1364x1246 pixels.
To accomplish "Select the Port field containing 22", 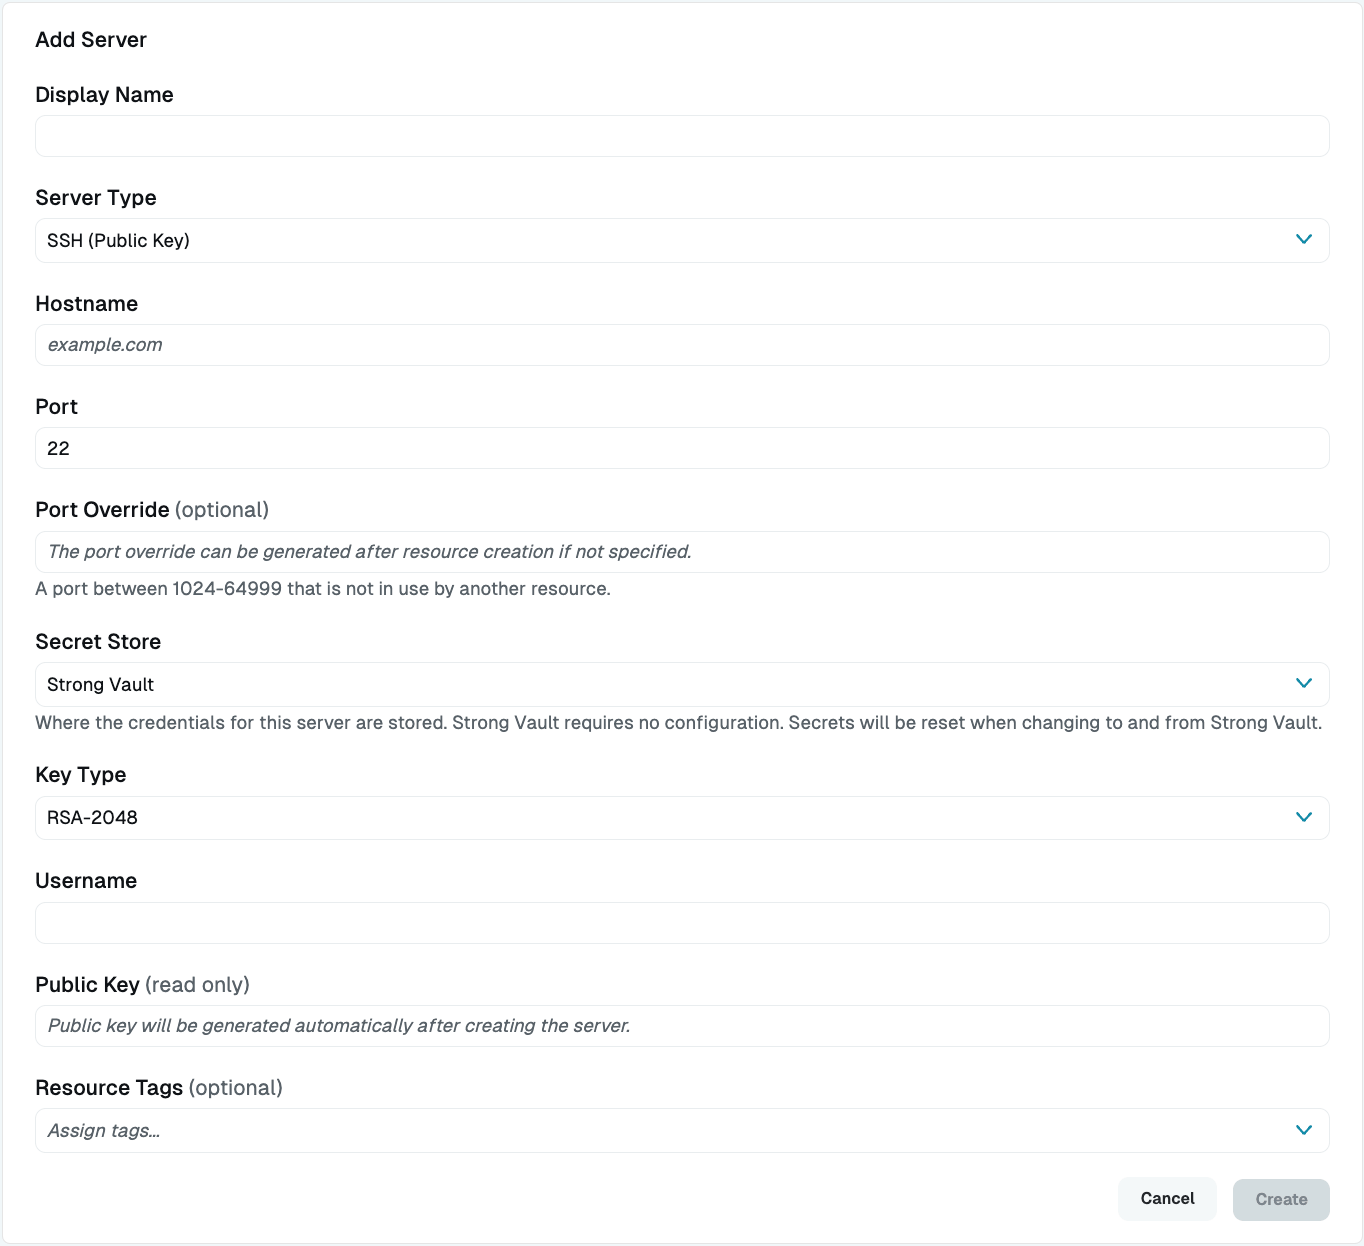I will point(682,448).
